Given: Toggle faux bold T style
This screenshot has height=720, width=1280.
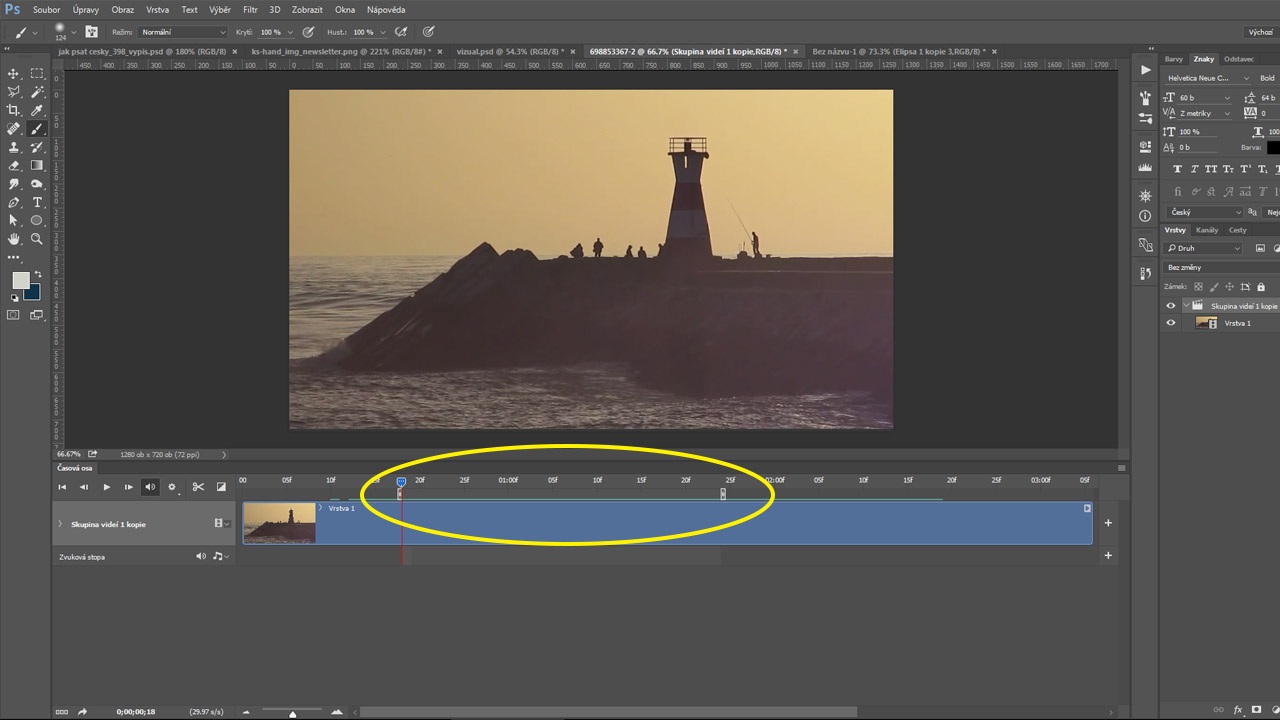Looking at the screenshot, I should click(x=1178, y=169).
